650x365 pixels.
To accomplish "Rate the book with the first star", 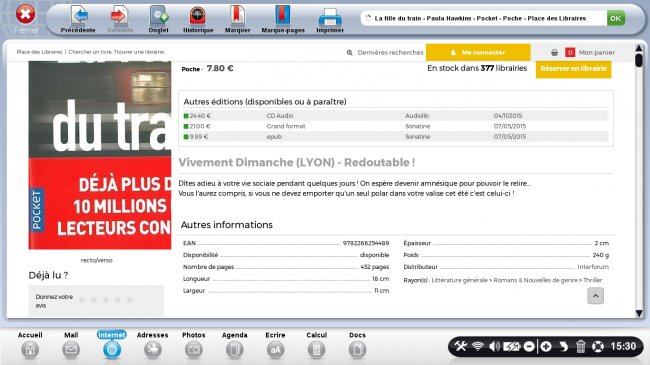I will pyautogui.click(x=82, y=299).
